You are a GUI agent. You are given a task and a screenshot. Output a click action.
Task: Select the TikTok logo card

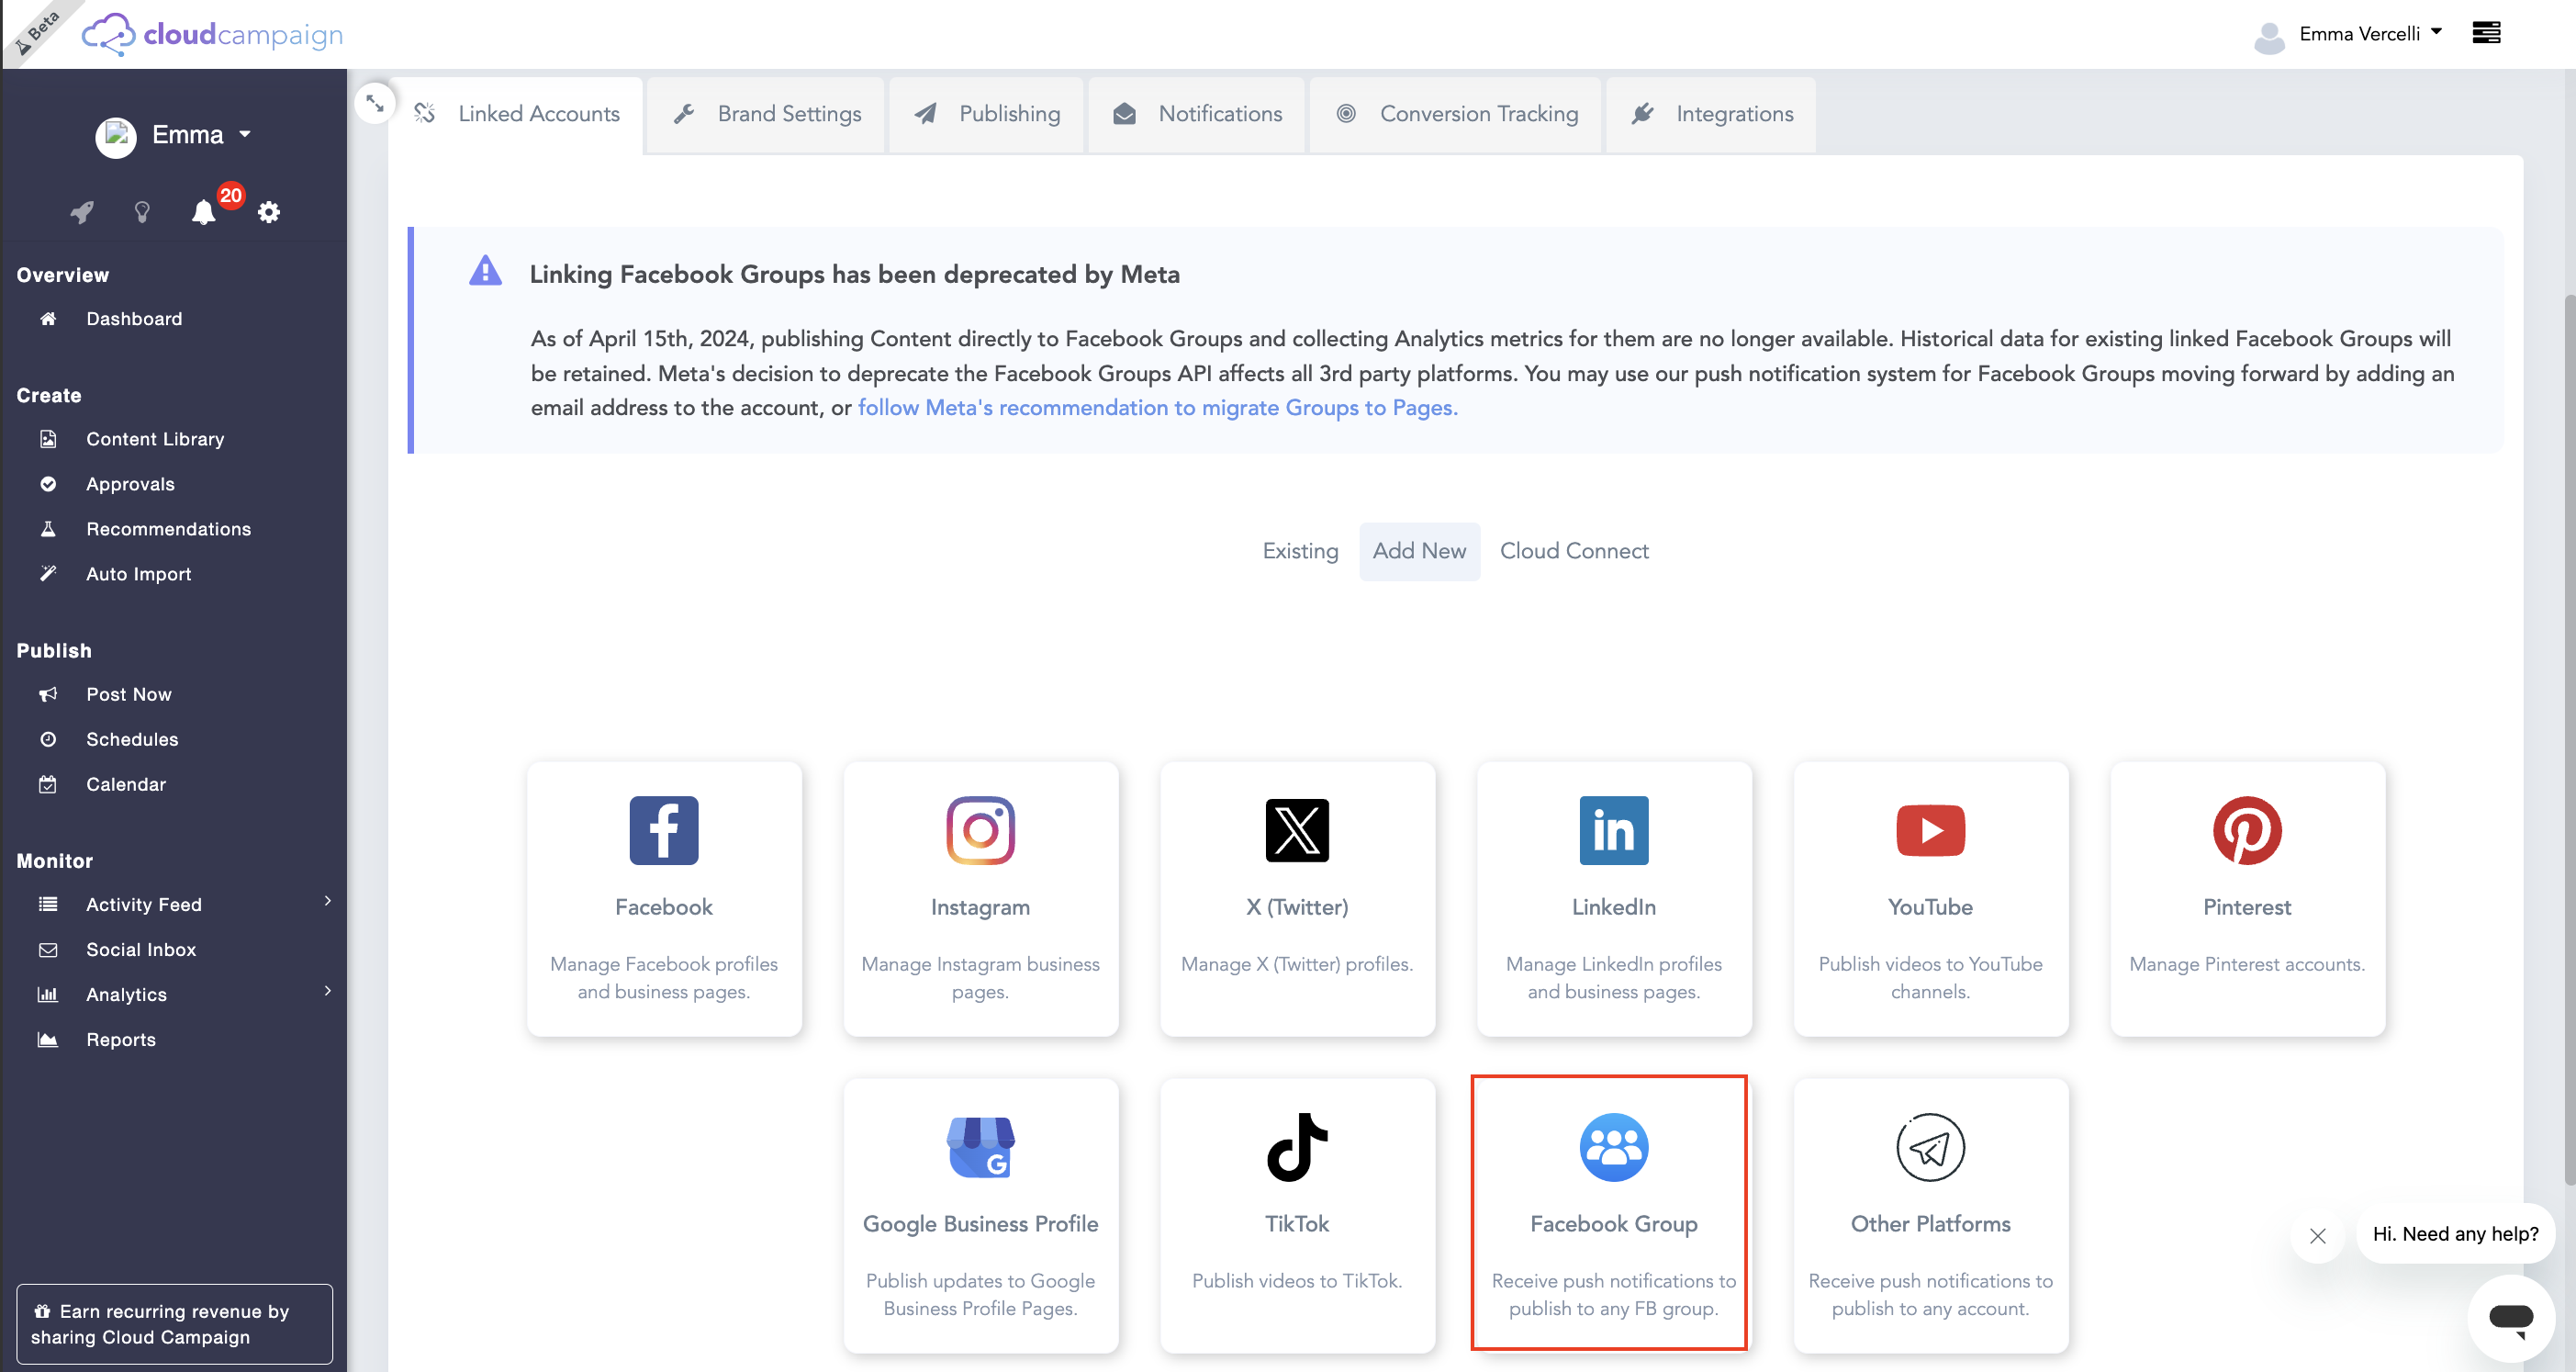[x=1297, y=1215]
